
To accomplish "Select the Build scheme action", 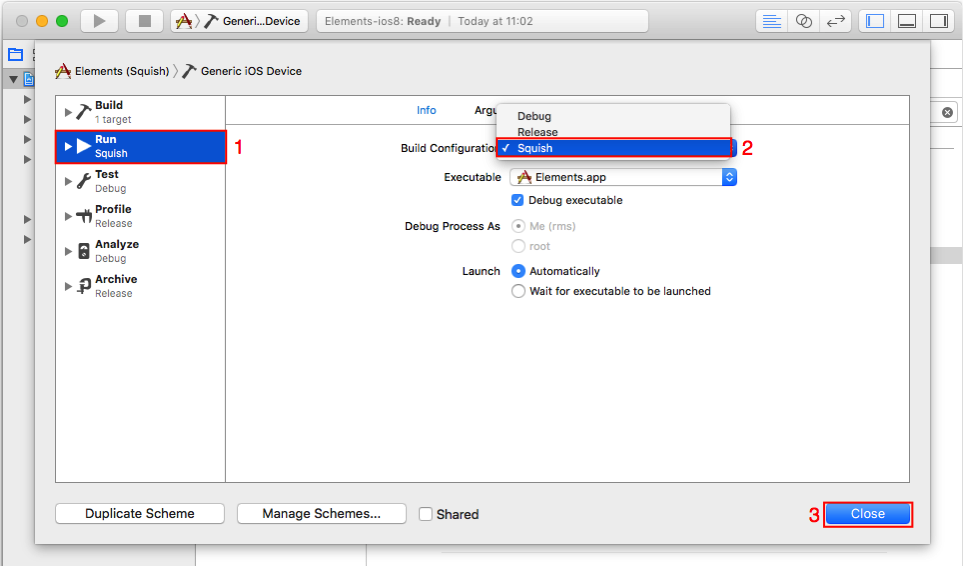I will (141, 112).
